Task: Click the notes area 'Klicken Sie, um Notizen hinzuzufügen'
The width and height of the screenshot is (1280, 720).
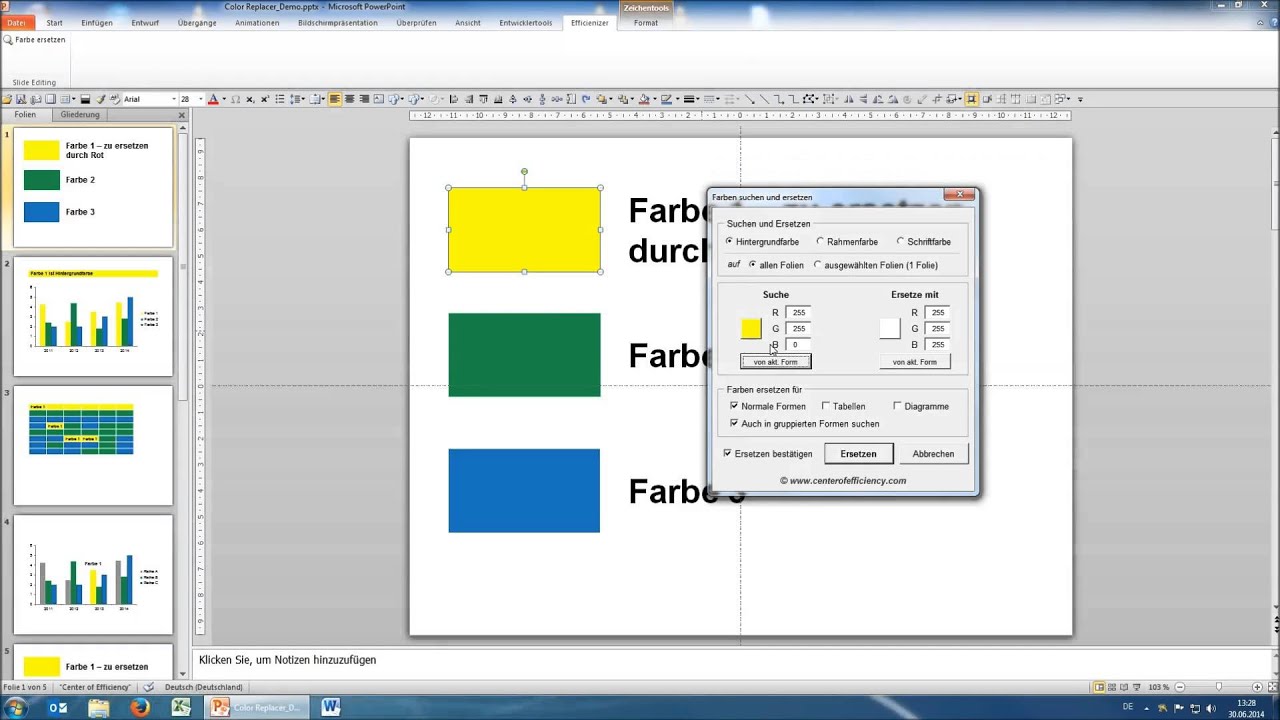Action: (288, 660)
